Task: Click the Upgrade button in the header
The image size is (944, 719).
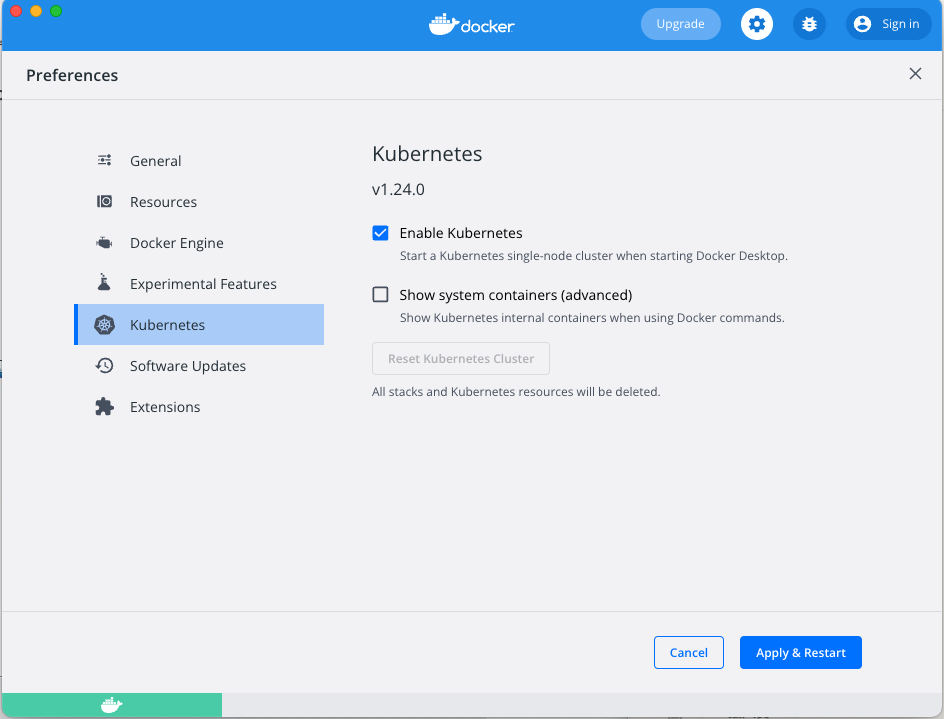Action: 680,24
